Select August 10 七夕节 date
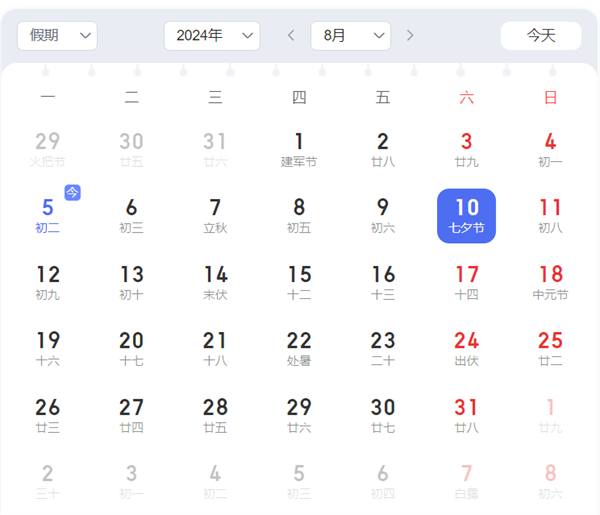Image resolution: width=600 pixels, height=515 pixels. (467, 215)
